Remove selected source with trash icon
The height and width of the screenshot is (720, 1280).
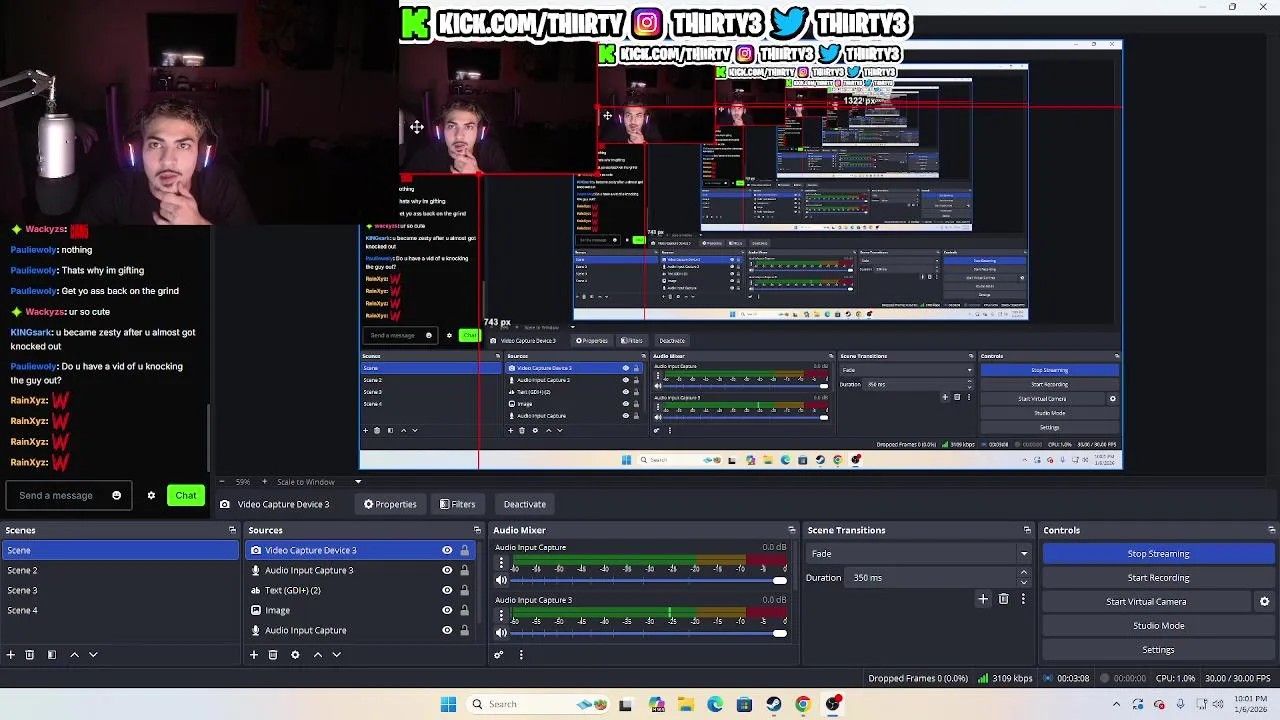point(273,654)
